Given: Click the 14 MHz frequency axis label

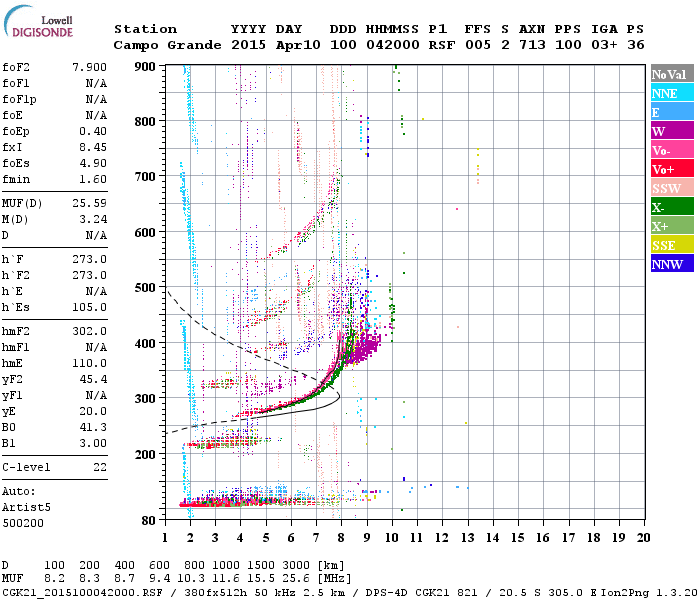Looking at the screenshot, I should tap(492, 538).
